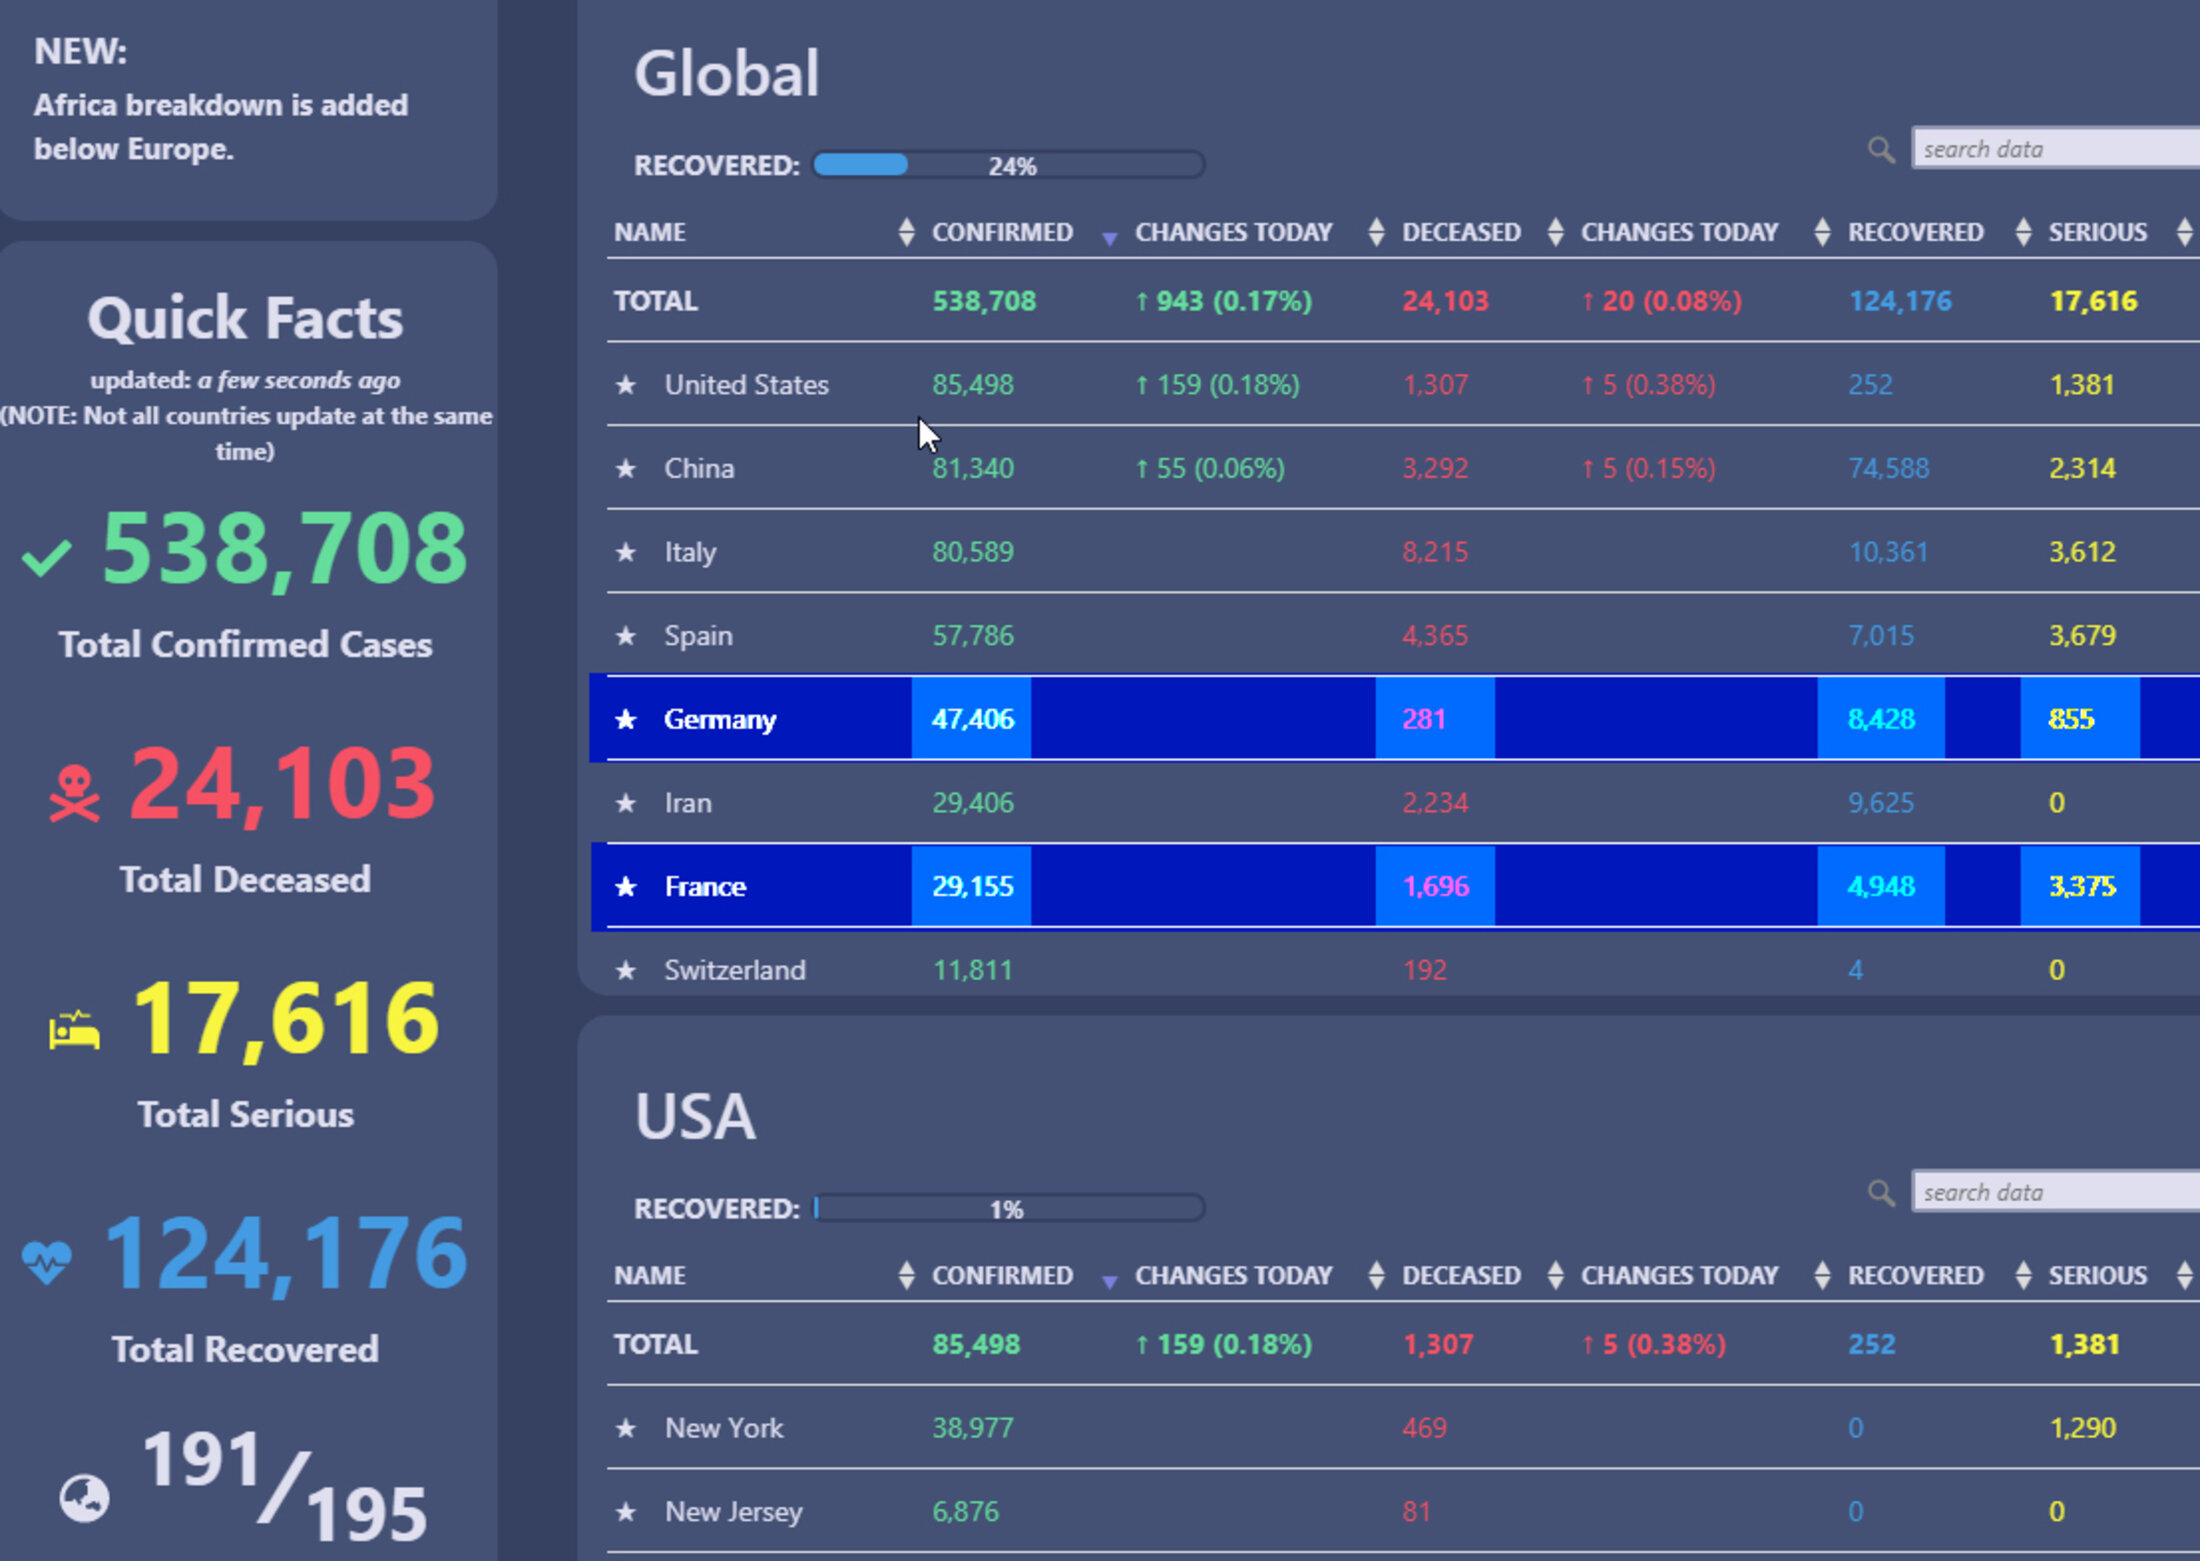Viewport: 2200px width, 1561px height.
Task: Click the Global Confirmed column header
Action: click(1002, 232)
